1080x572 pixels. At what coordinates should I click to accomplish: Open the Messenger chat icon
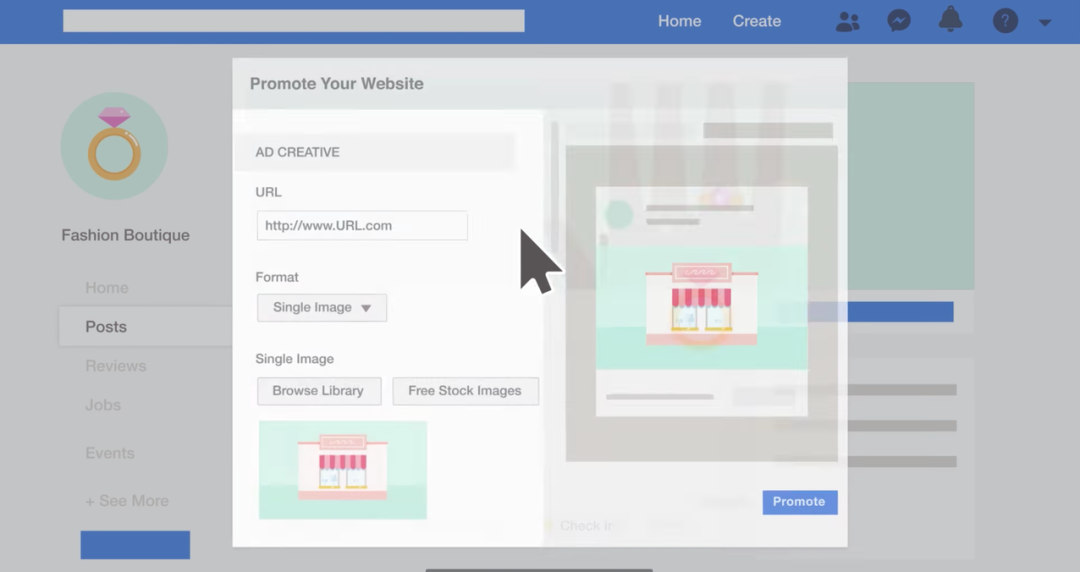pos(899,21)
